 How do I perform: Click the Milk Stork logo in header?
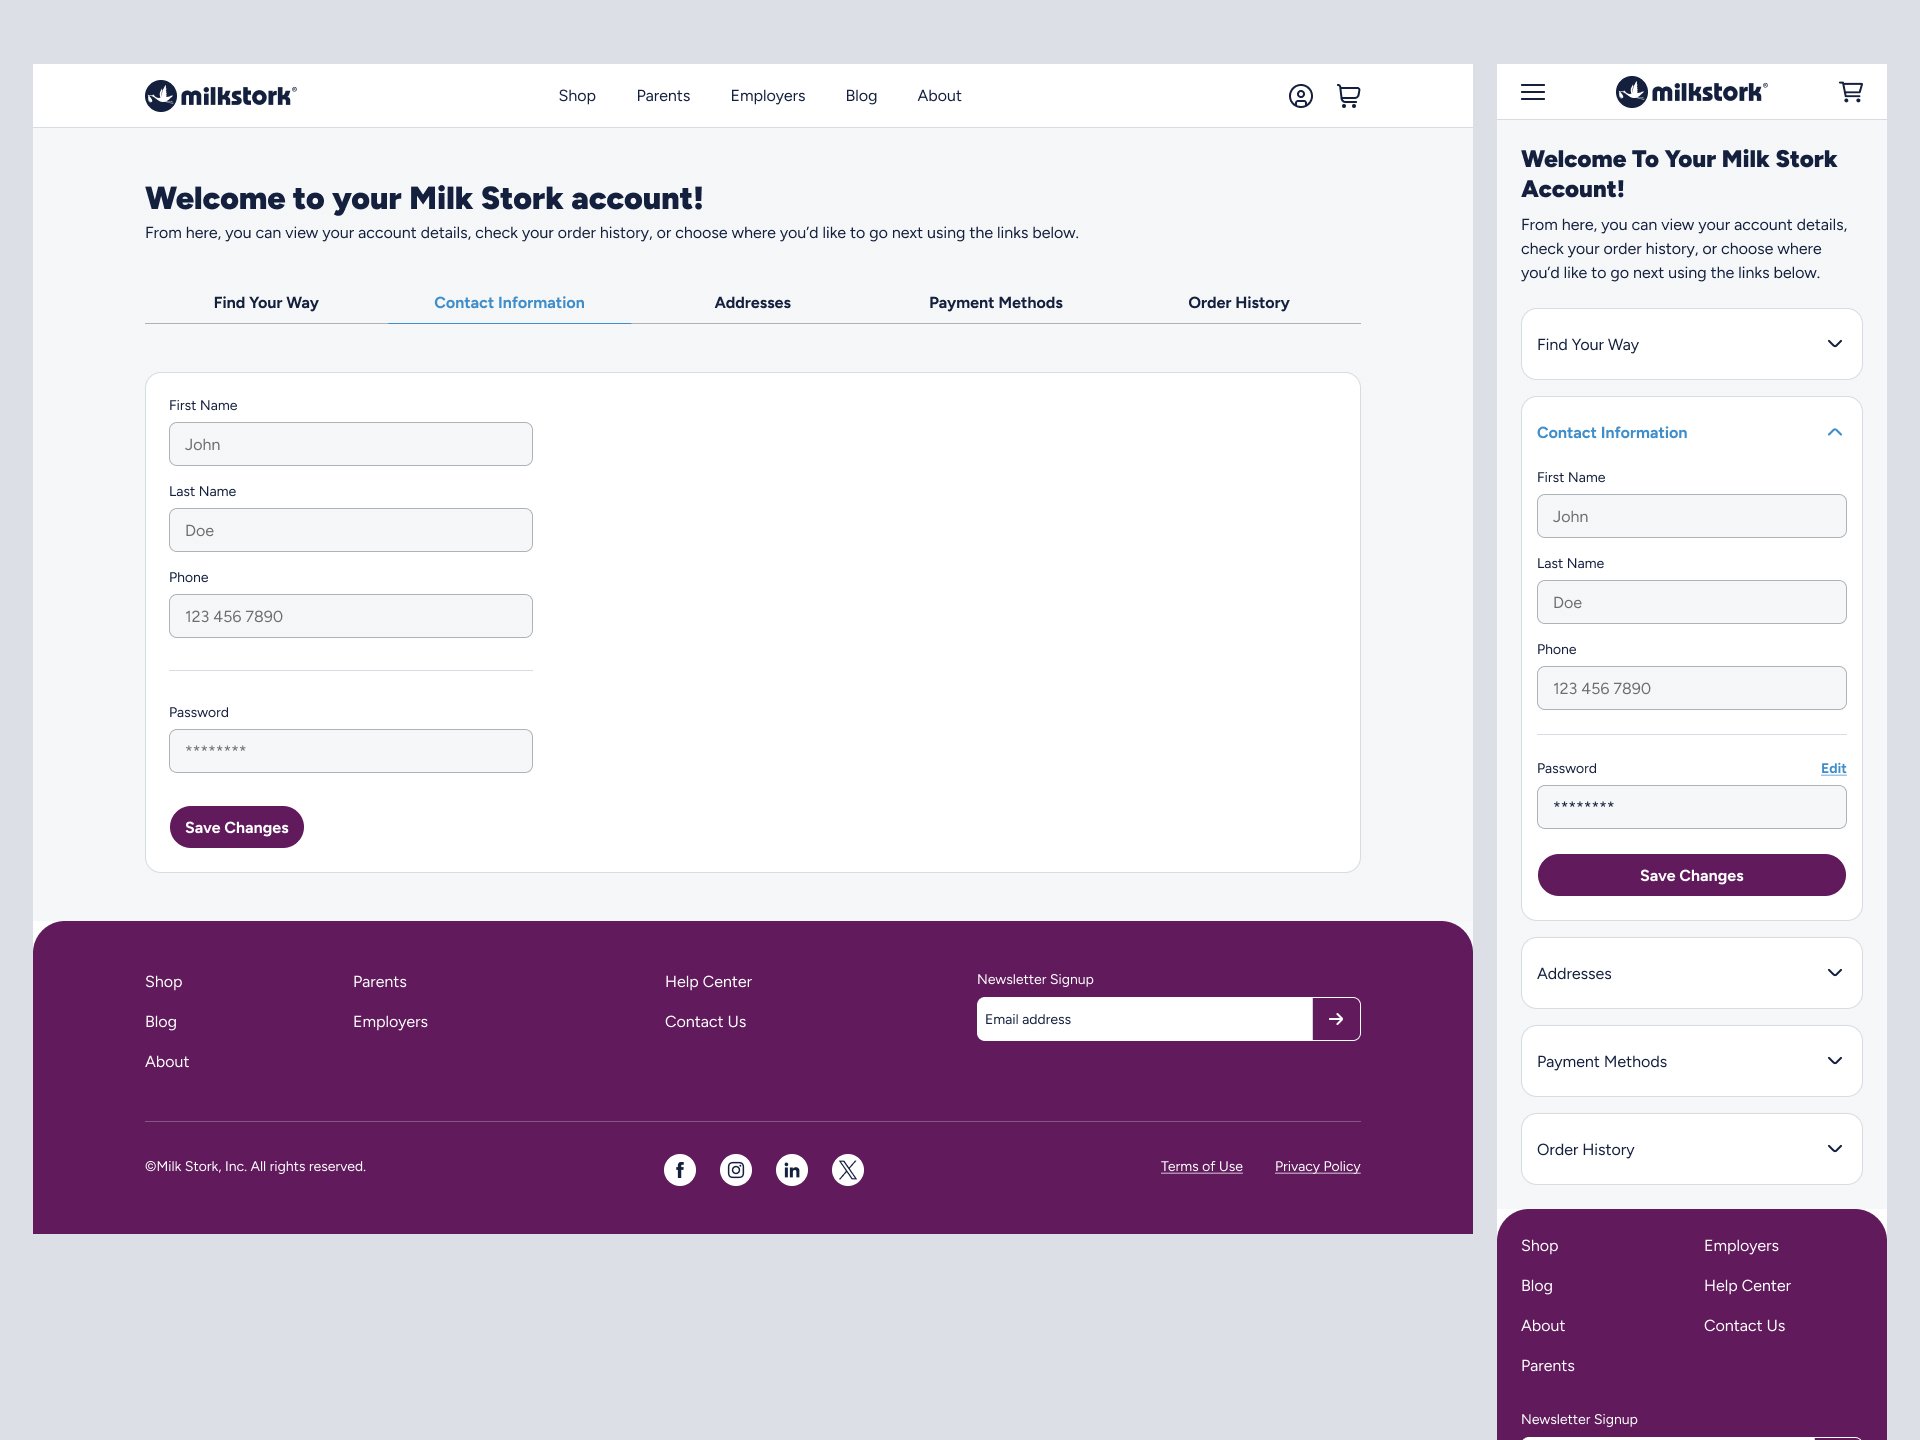[x=220, y=94]
